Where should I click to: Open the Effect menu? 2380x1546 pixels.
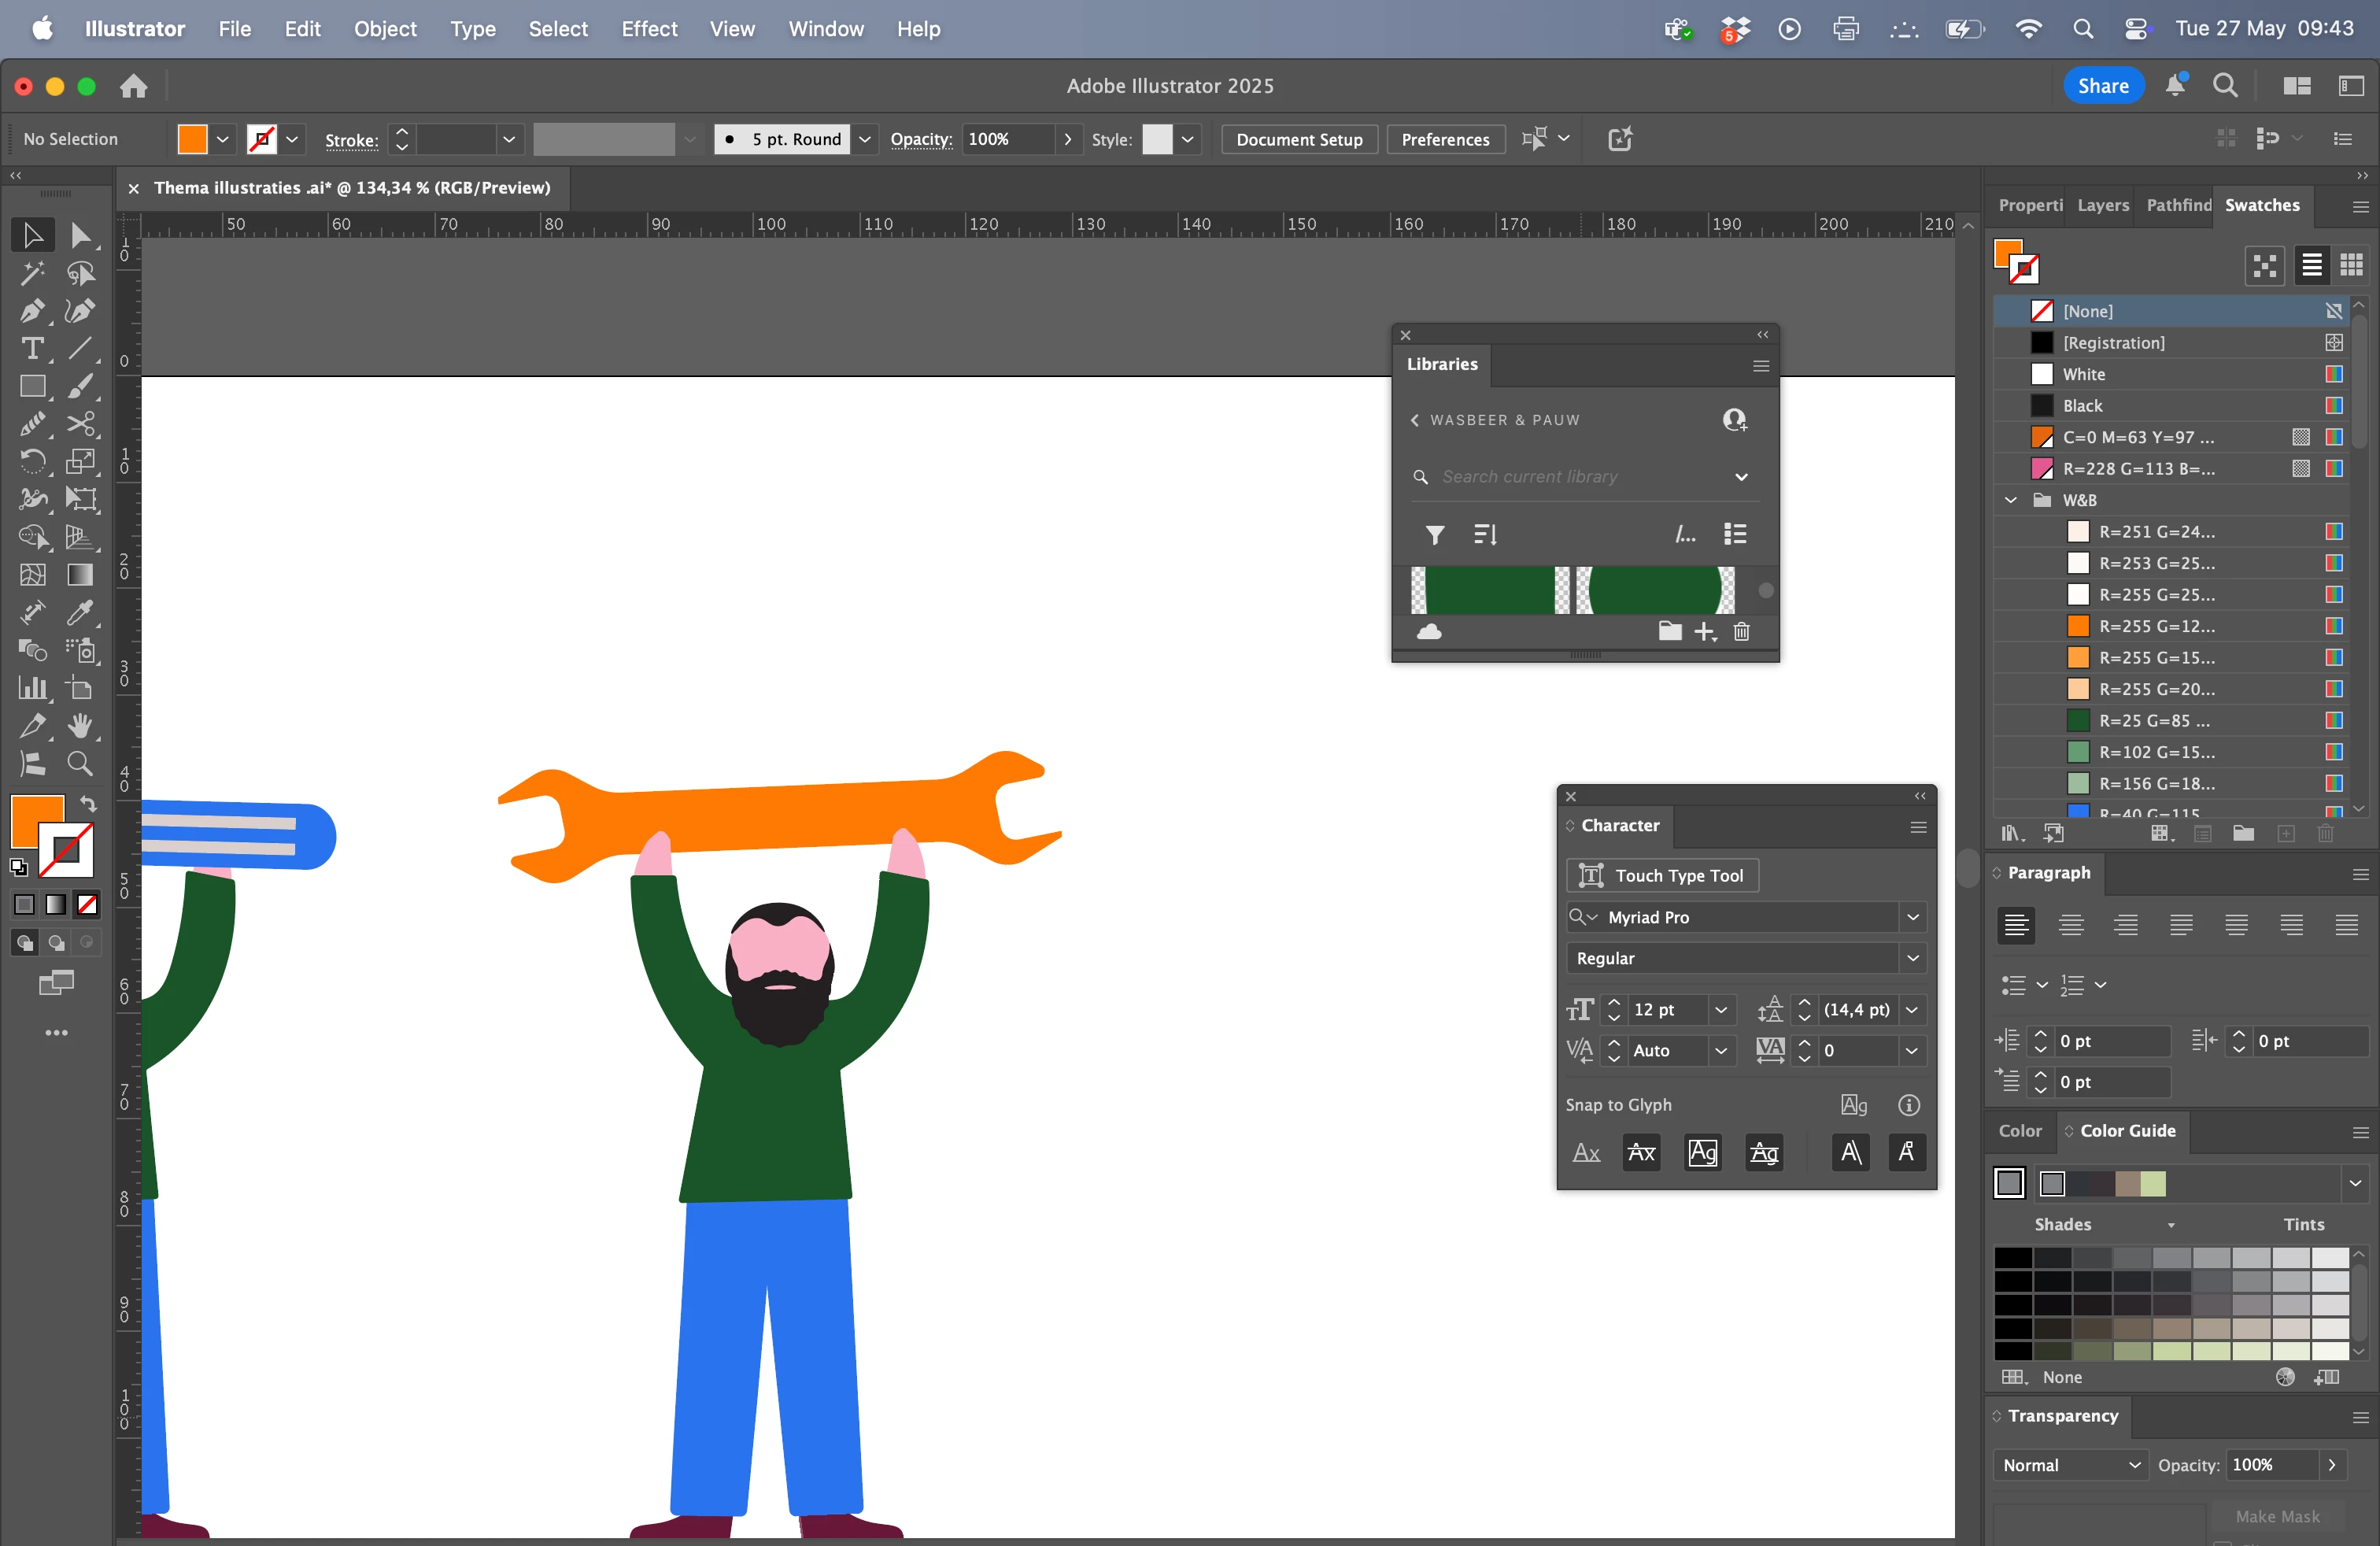[648, 29]
